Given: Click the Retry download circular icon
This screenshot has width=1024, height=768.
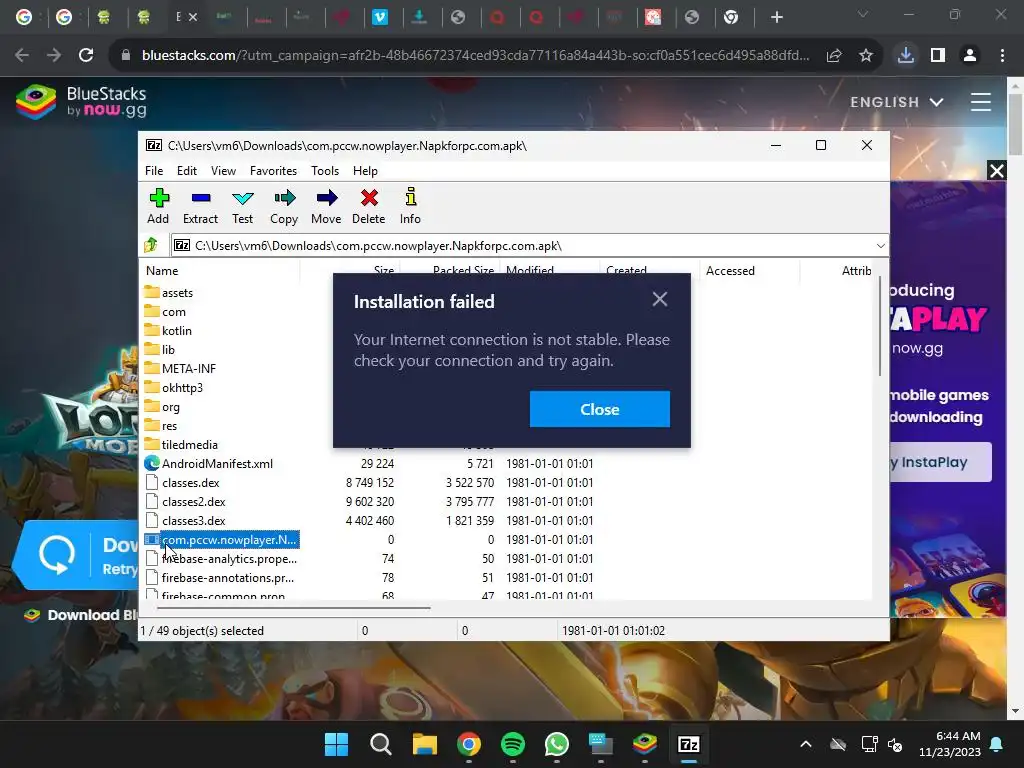Looking at the screenshot, I should tap(56, 555).
